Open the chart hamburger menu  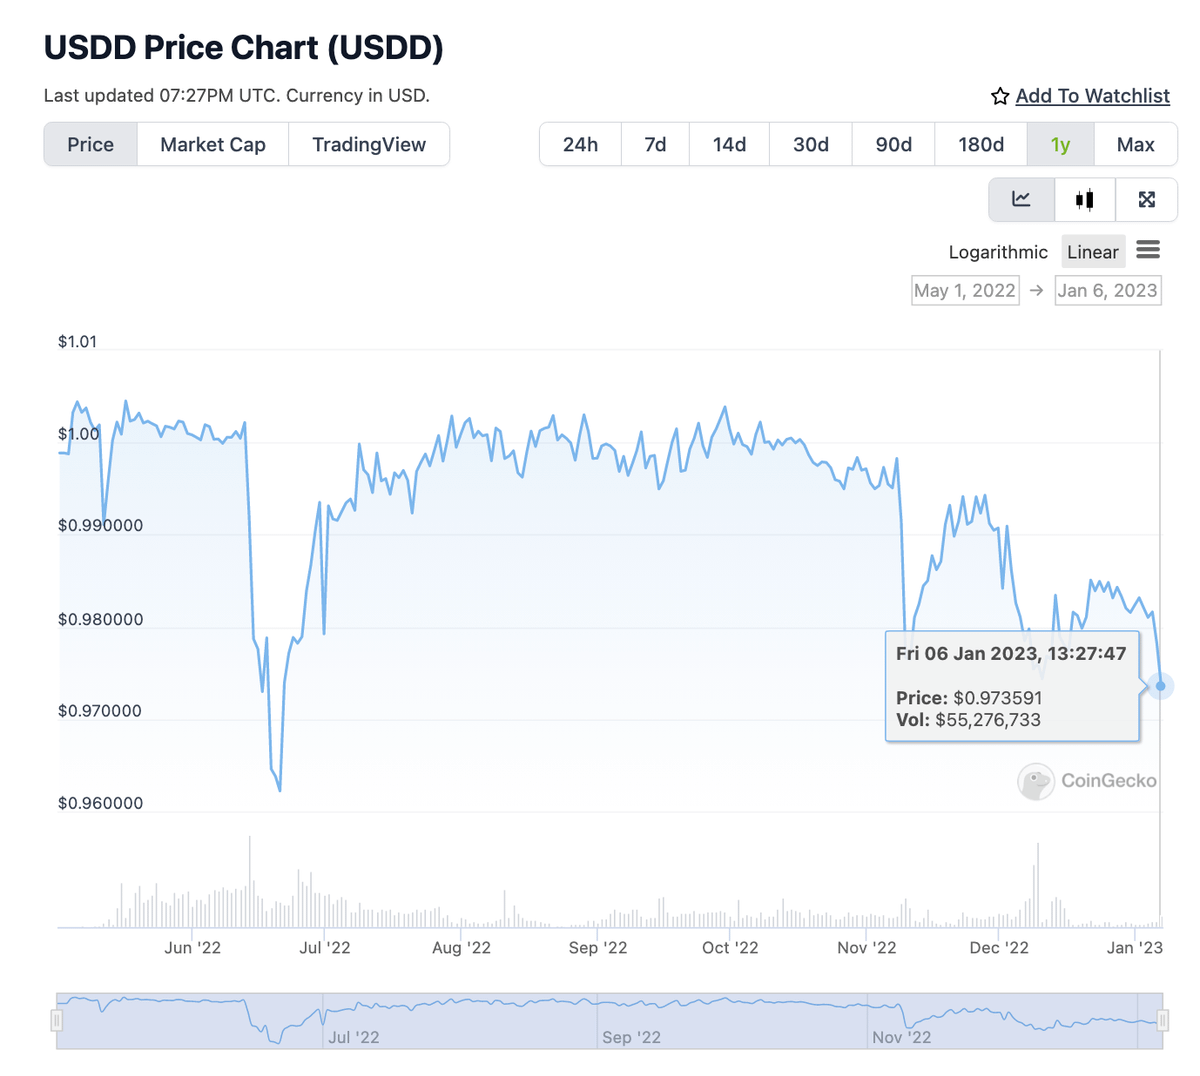point(1148,250)
